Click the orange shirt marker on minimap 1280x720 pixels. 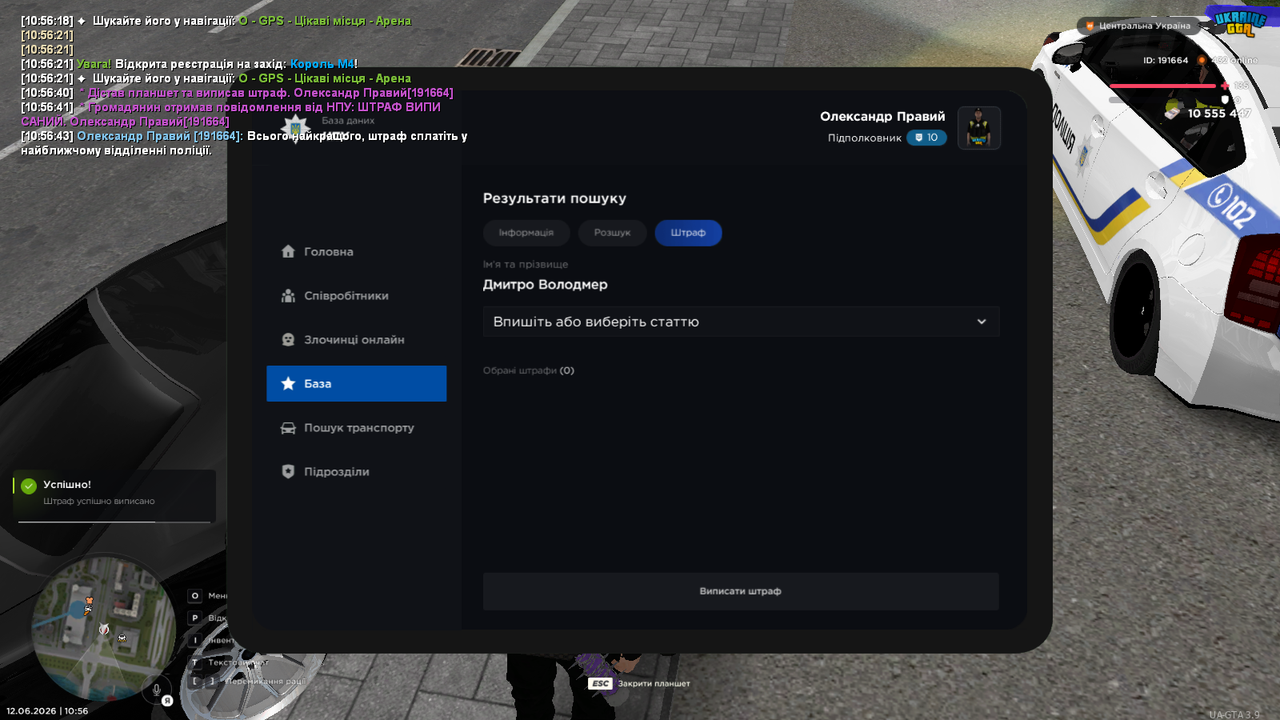(89, 599)
